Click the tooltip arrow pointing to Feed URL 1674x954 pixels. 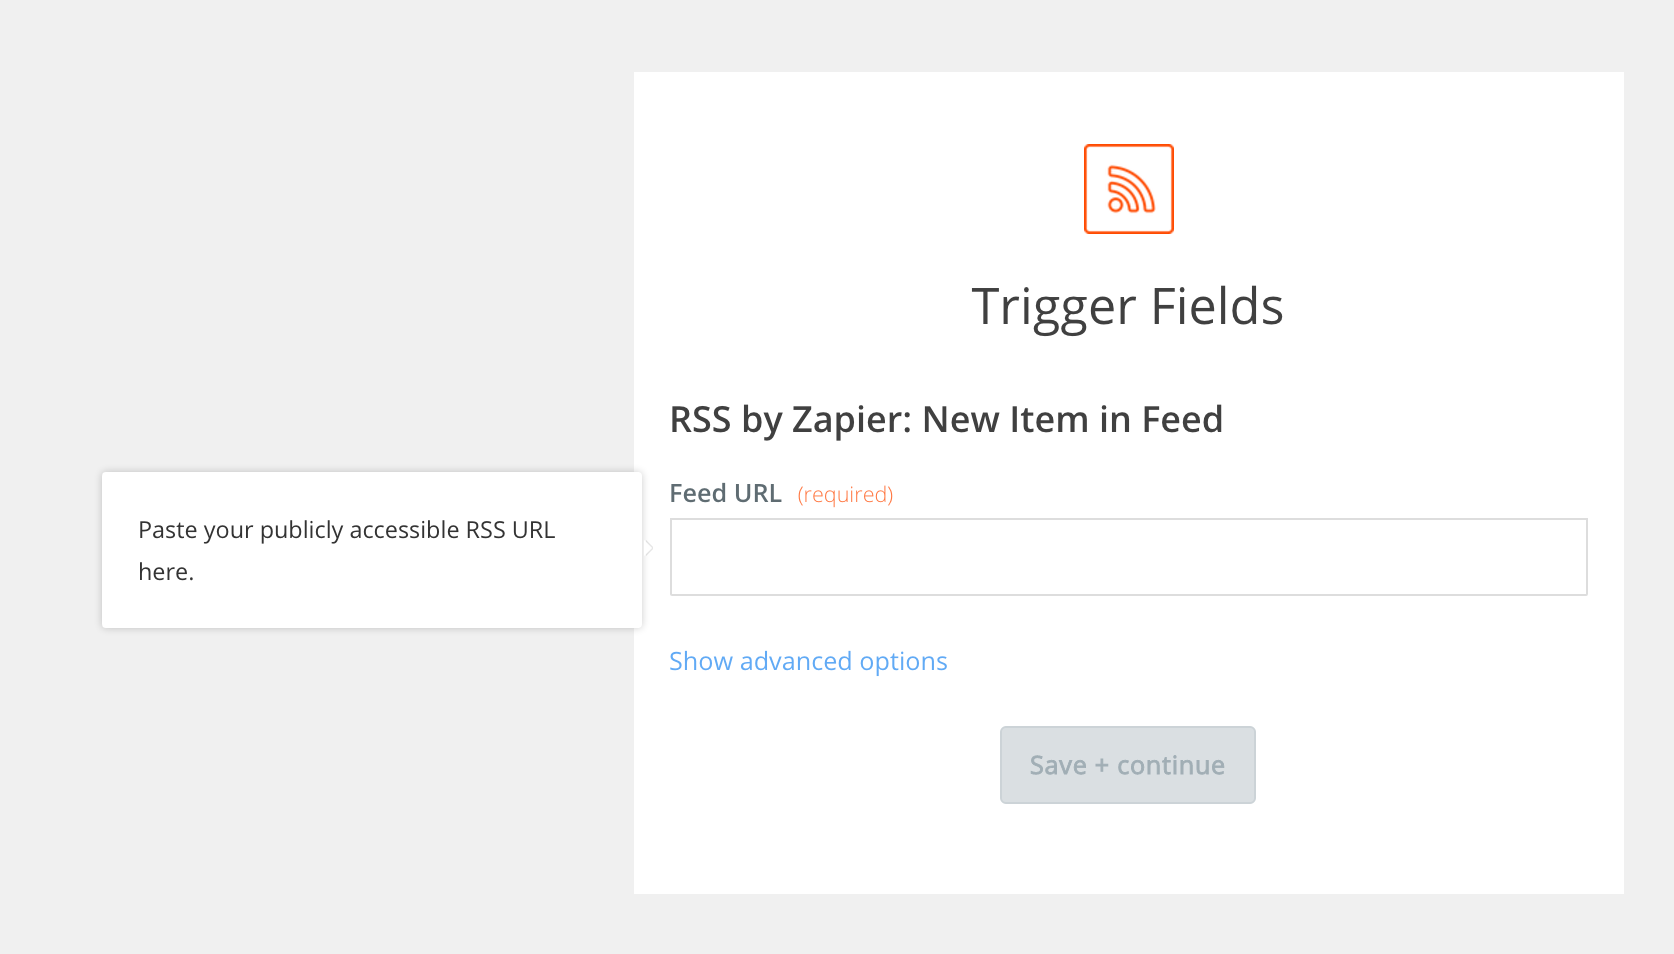(x=648, y=548)
